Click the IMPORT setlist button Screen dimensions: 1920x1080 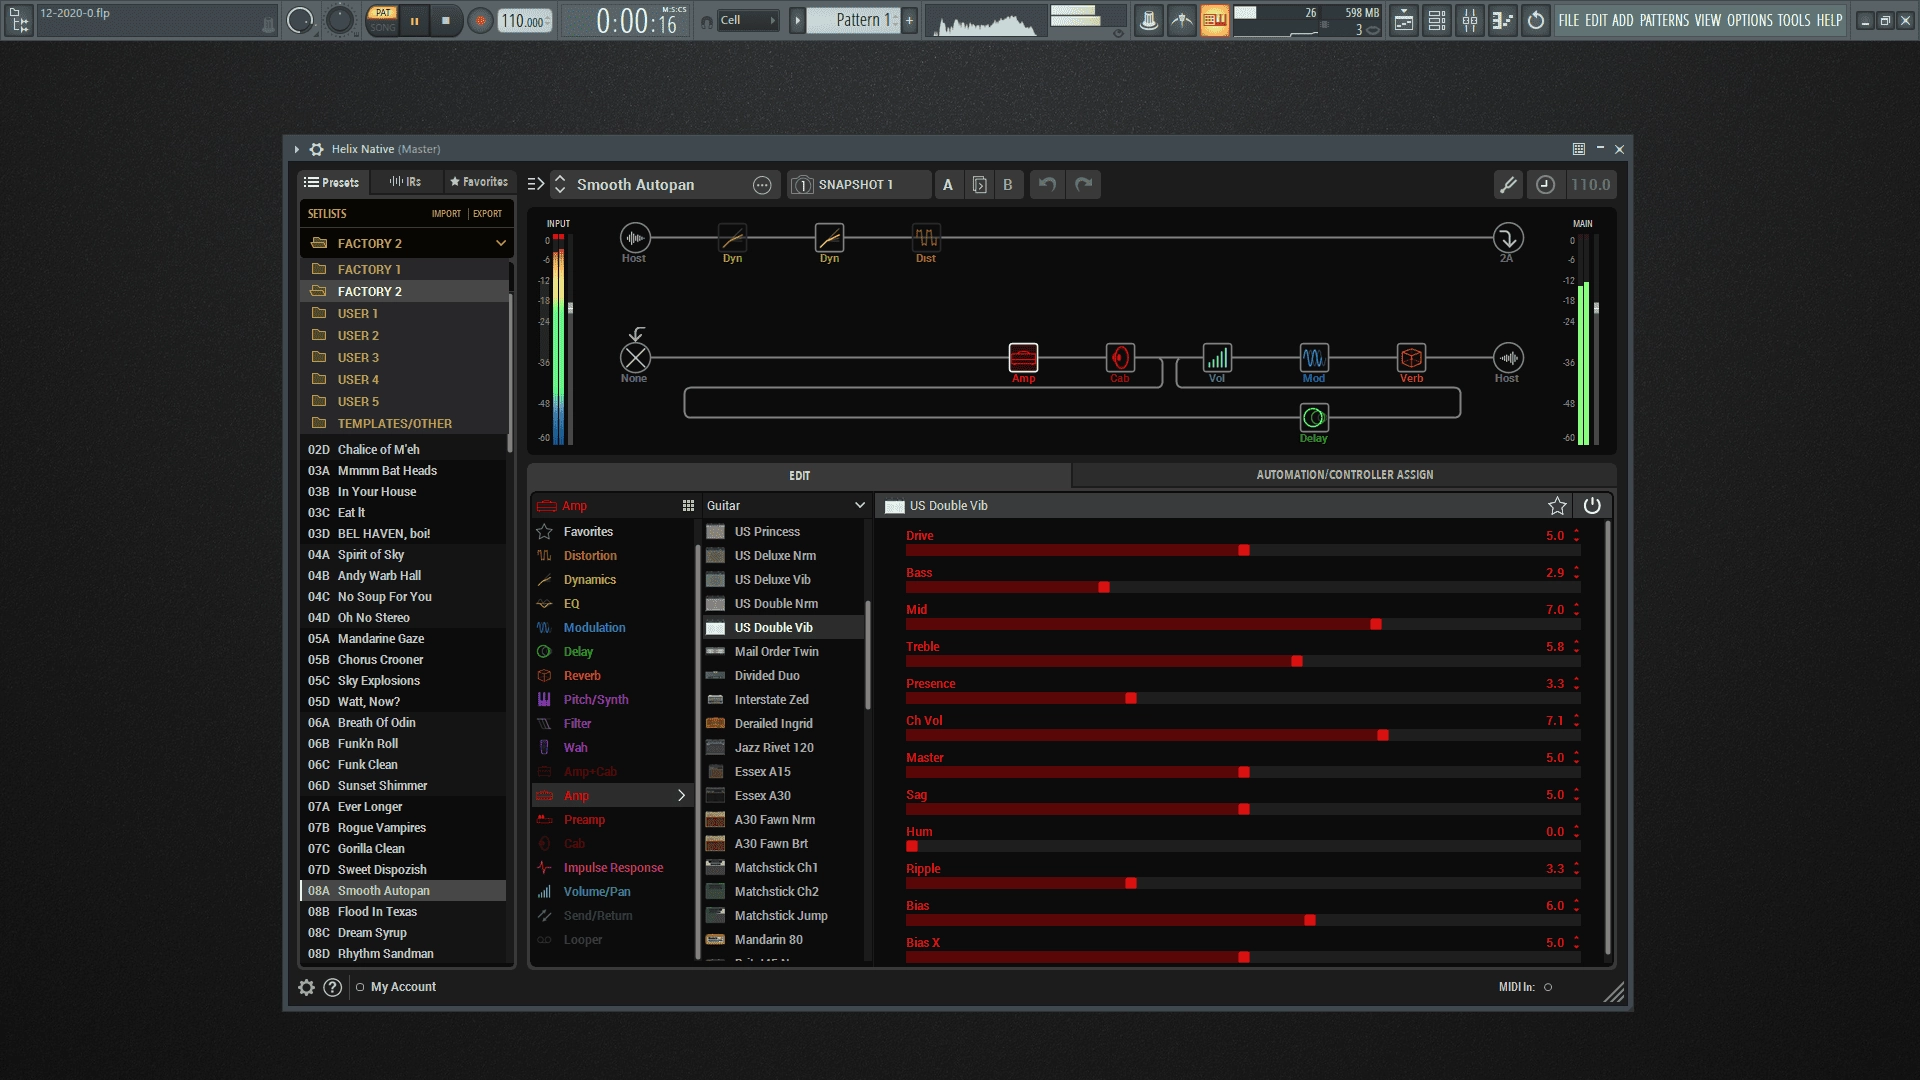click(x=446, y=214)
